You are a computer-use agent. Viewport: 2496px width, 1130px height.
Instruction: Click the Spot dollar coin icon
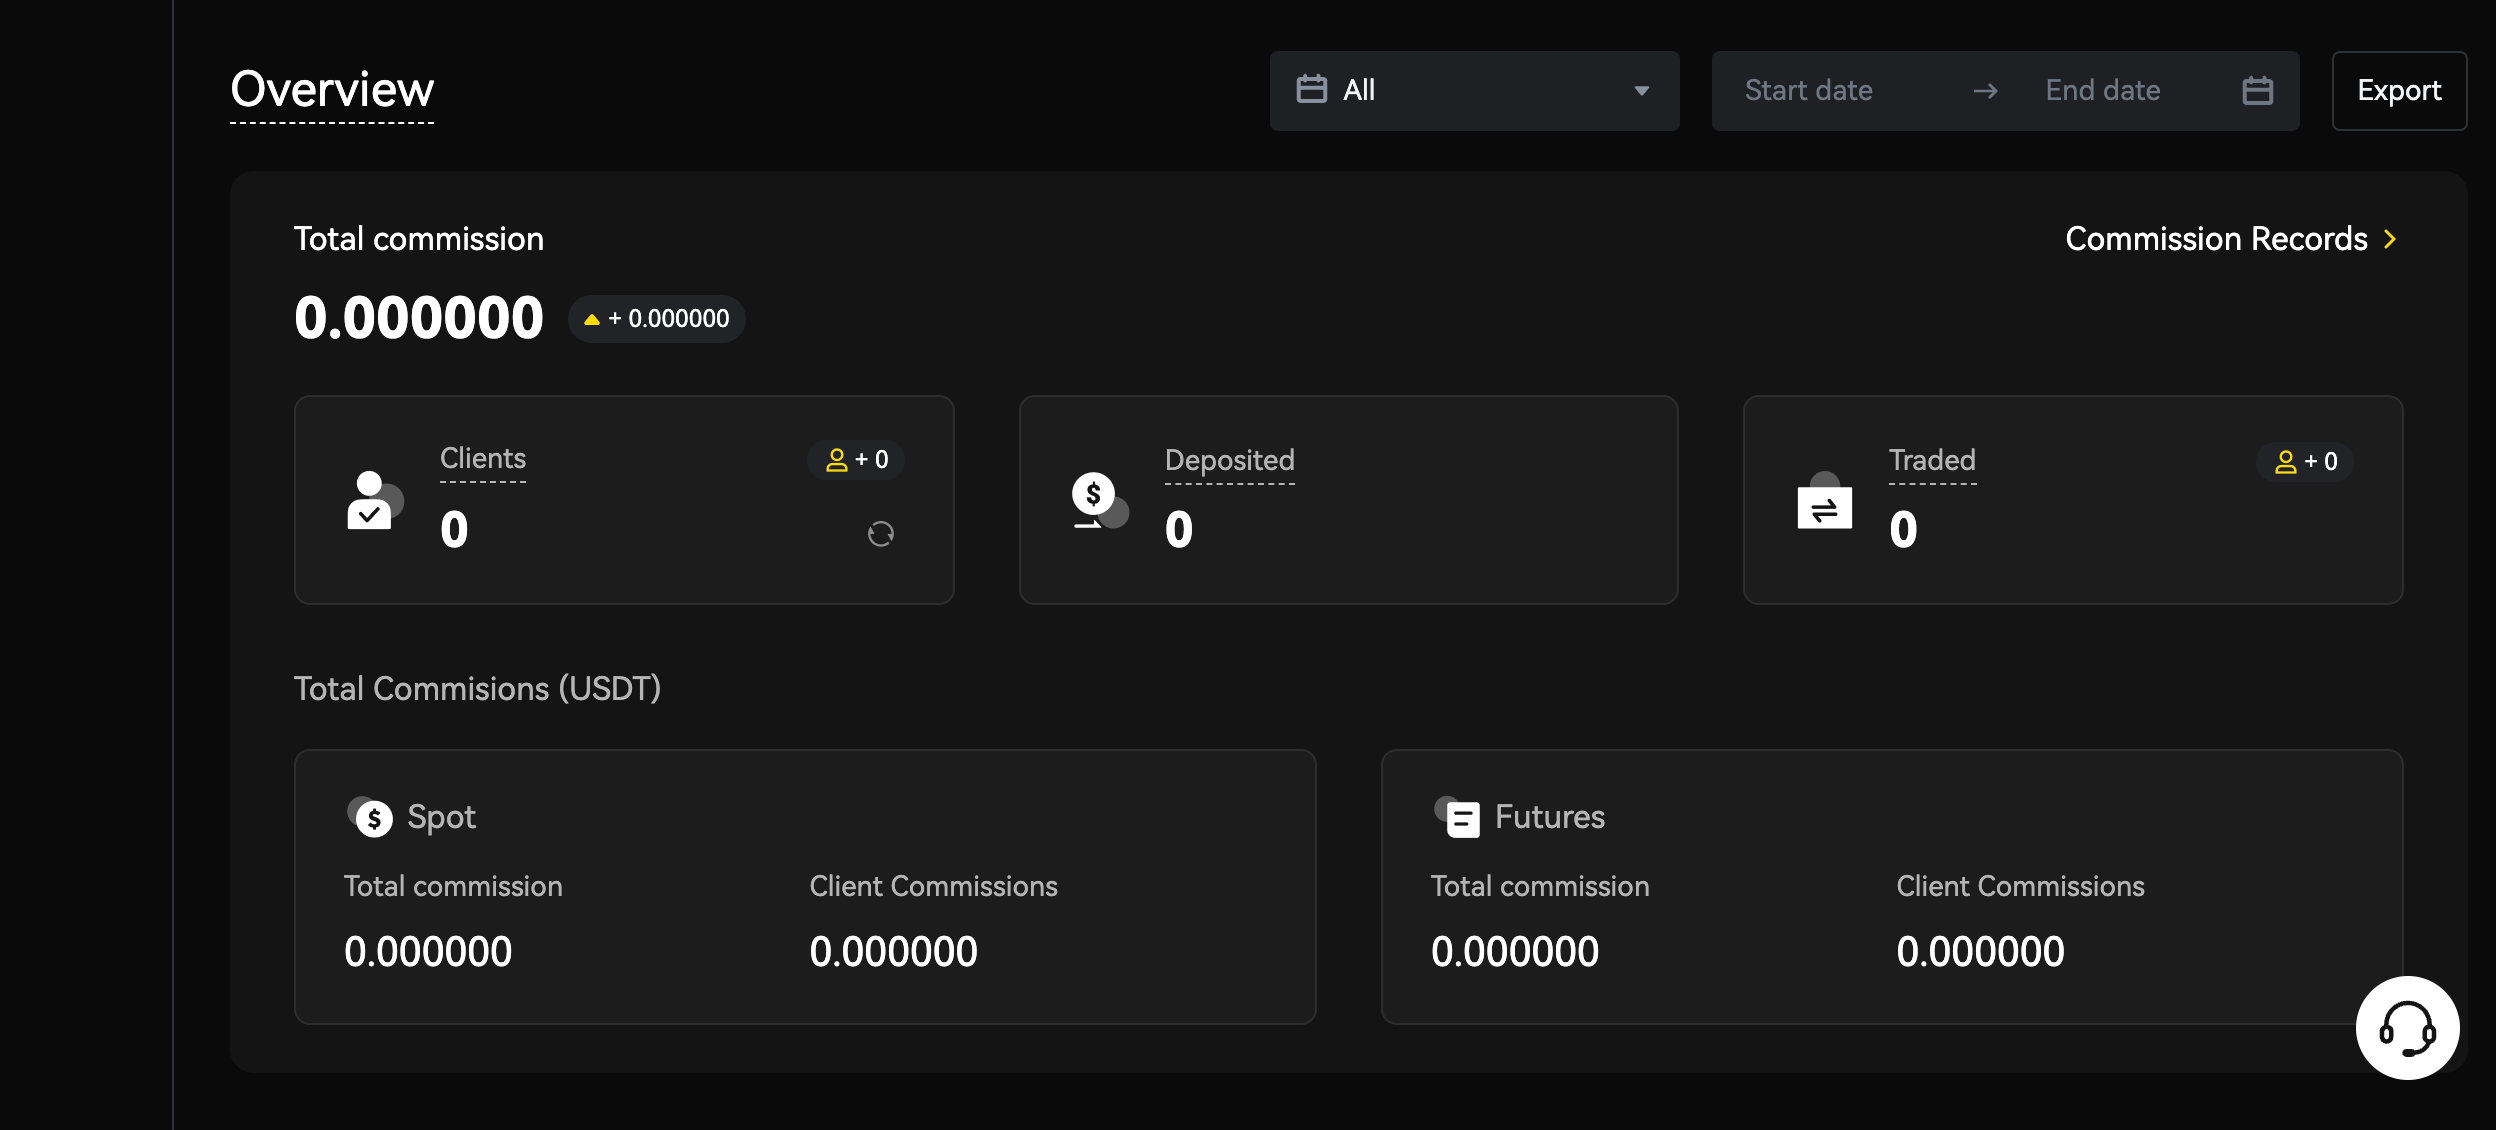[x=371, y=817]
